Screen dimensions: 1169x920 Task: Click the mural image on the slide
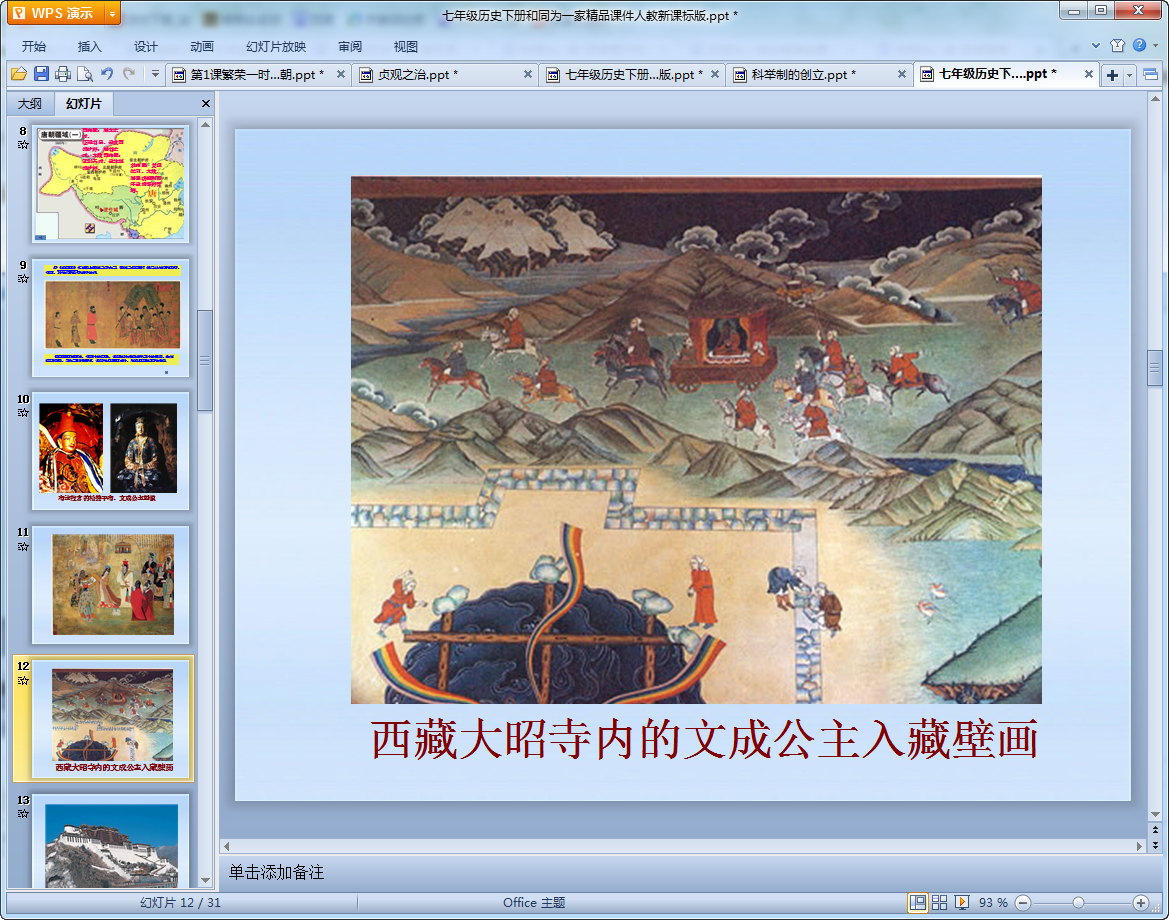[696, 440]
